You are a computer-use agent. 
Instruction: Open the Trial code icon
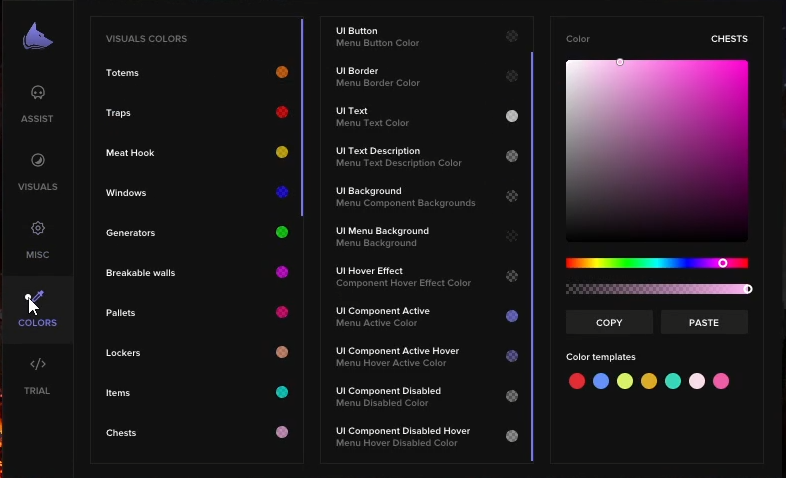[x=38, y=364]
